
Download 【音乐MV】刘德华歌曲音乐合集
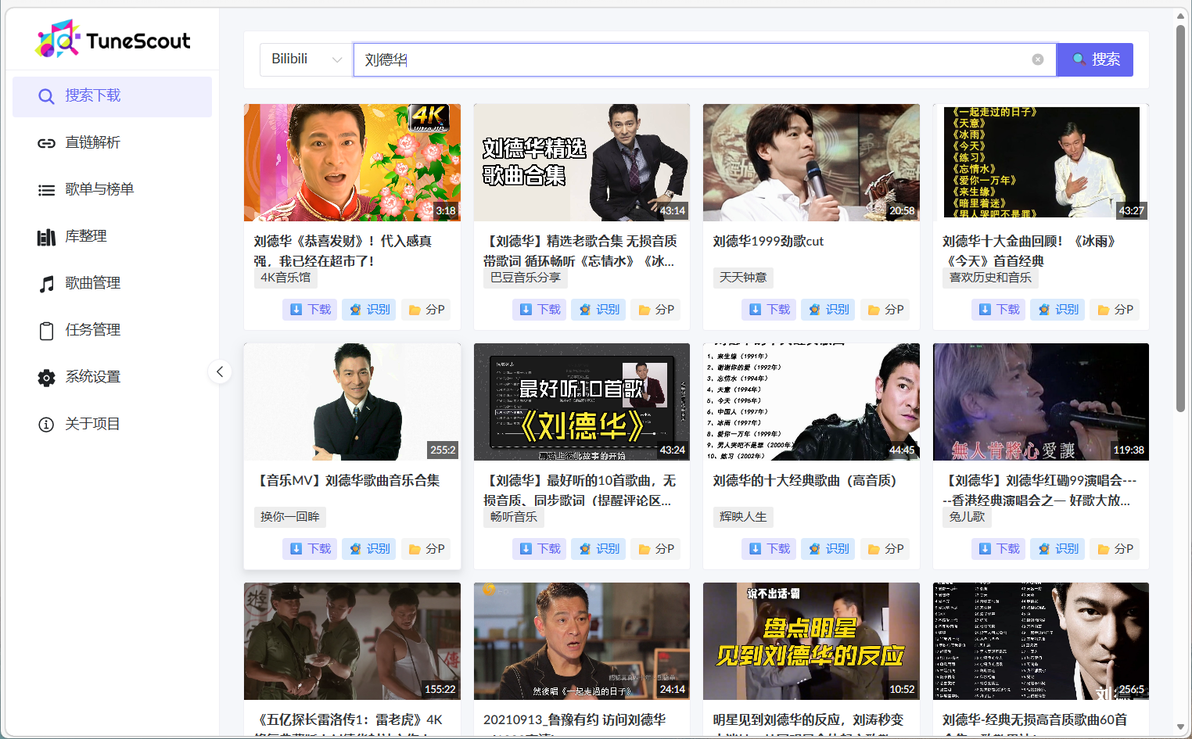(x=310, y=549)
